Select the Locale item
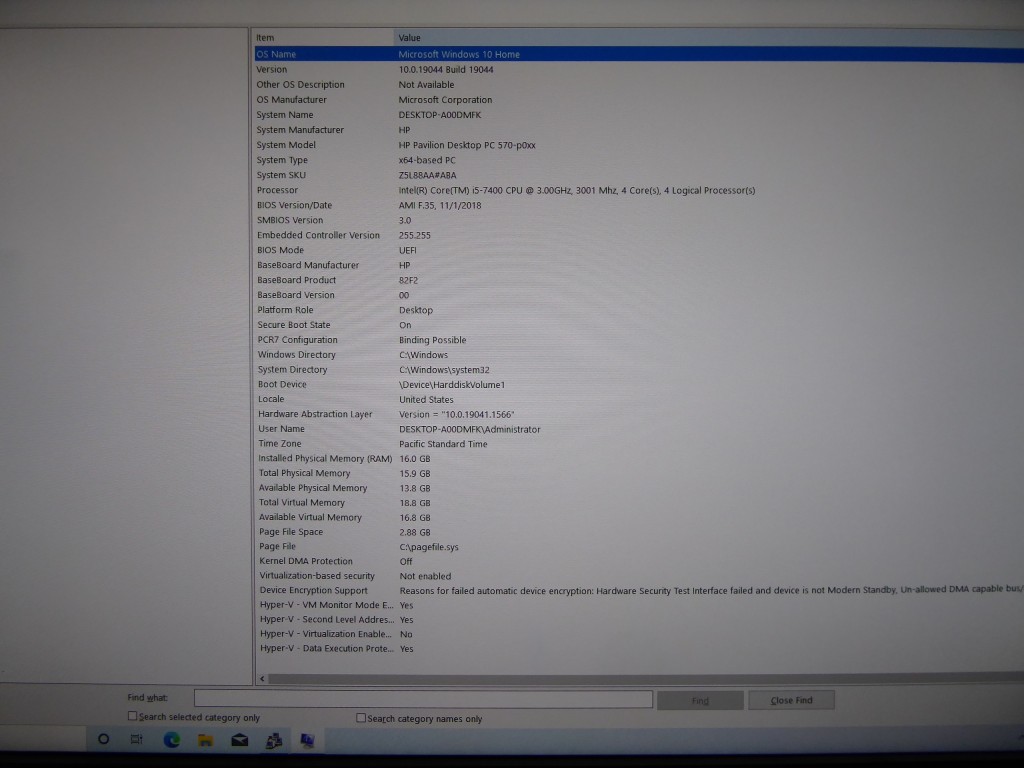The image size is (1024, 768). coord(271,399)
